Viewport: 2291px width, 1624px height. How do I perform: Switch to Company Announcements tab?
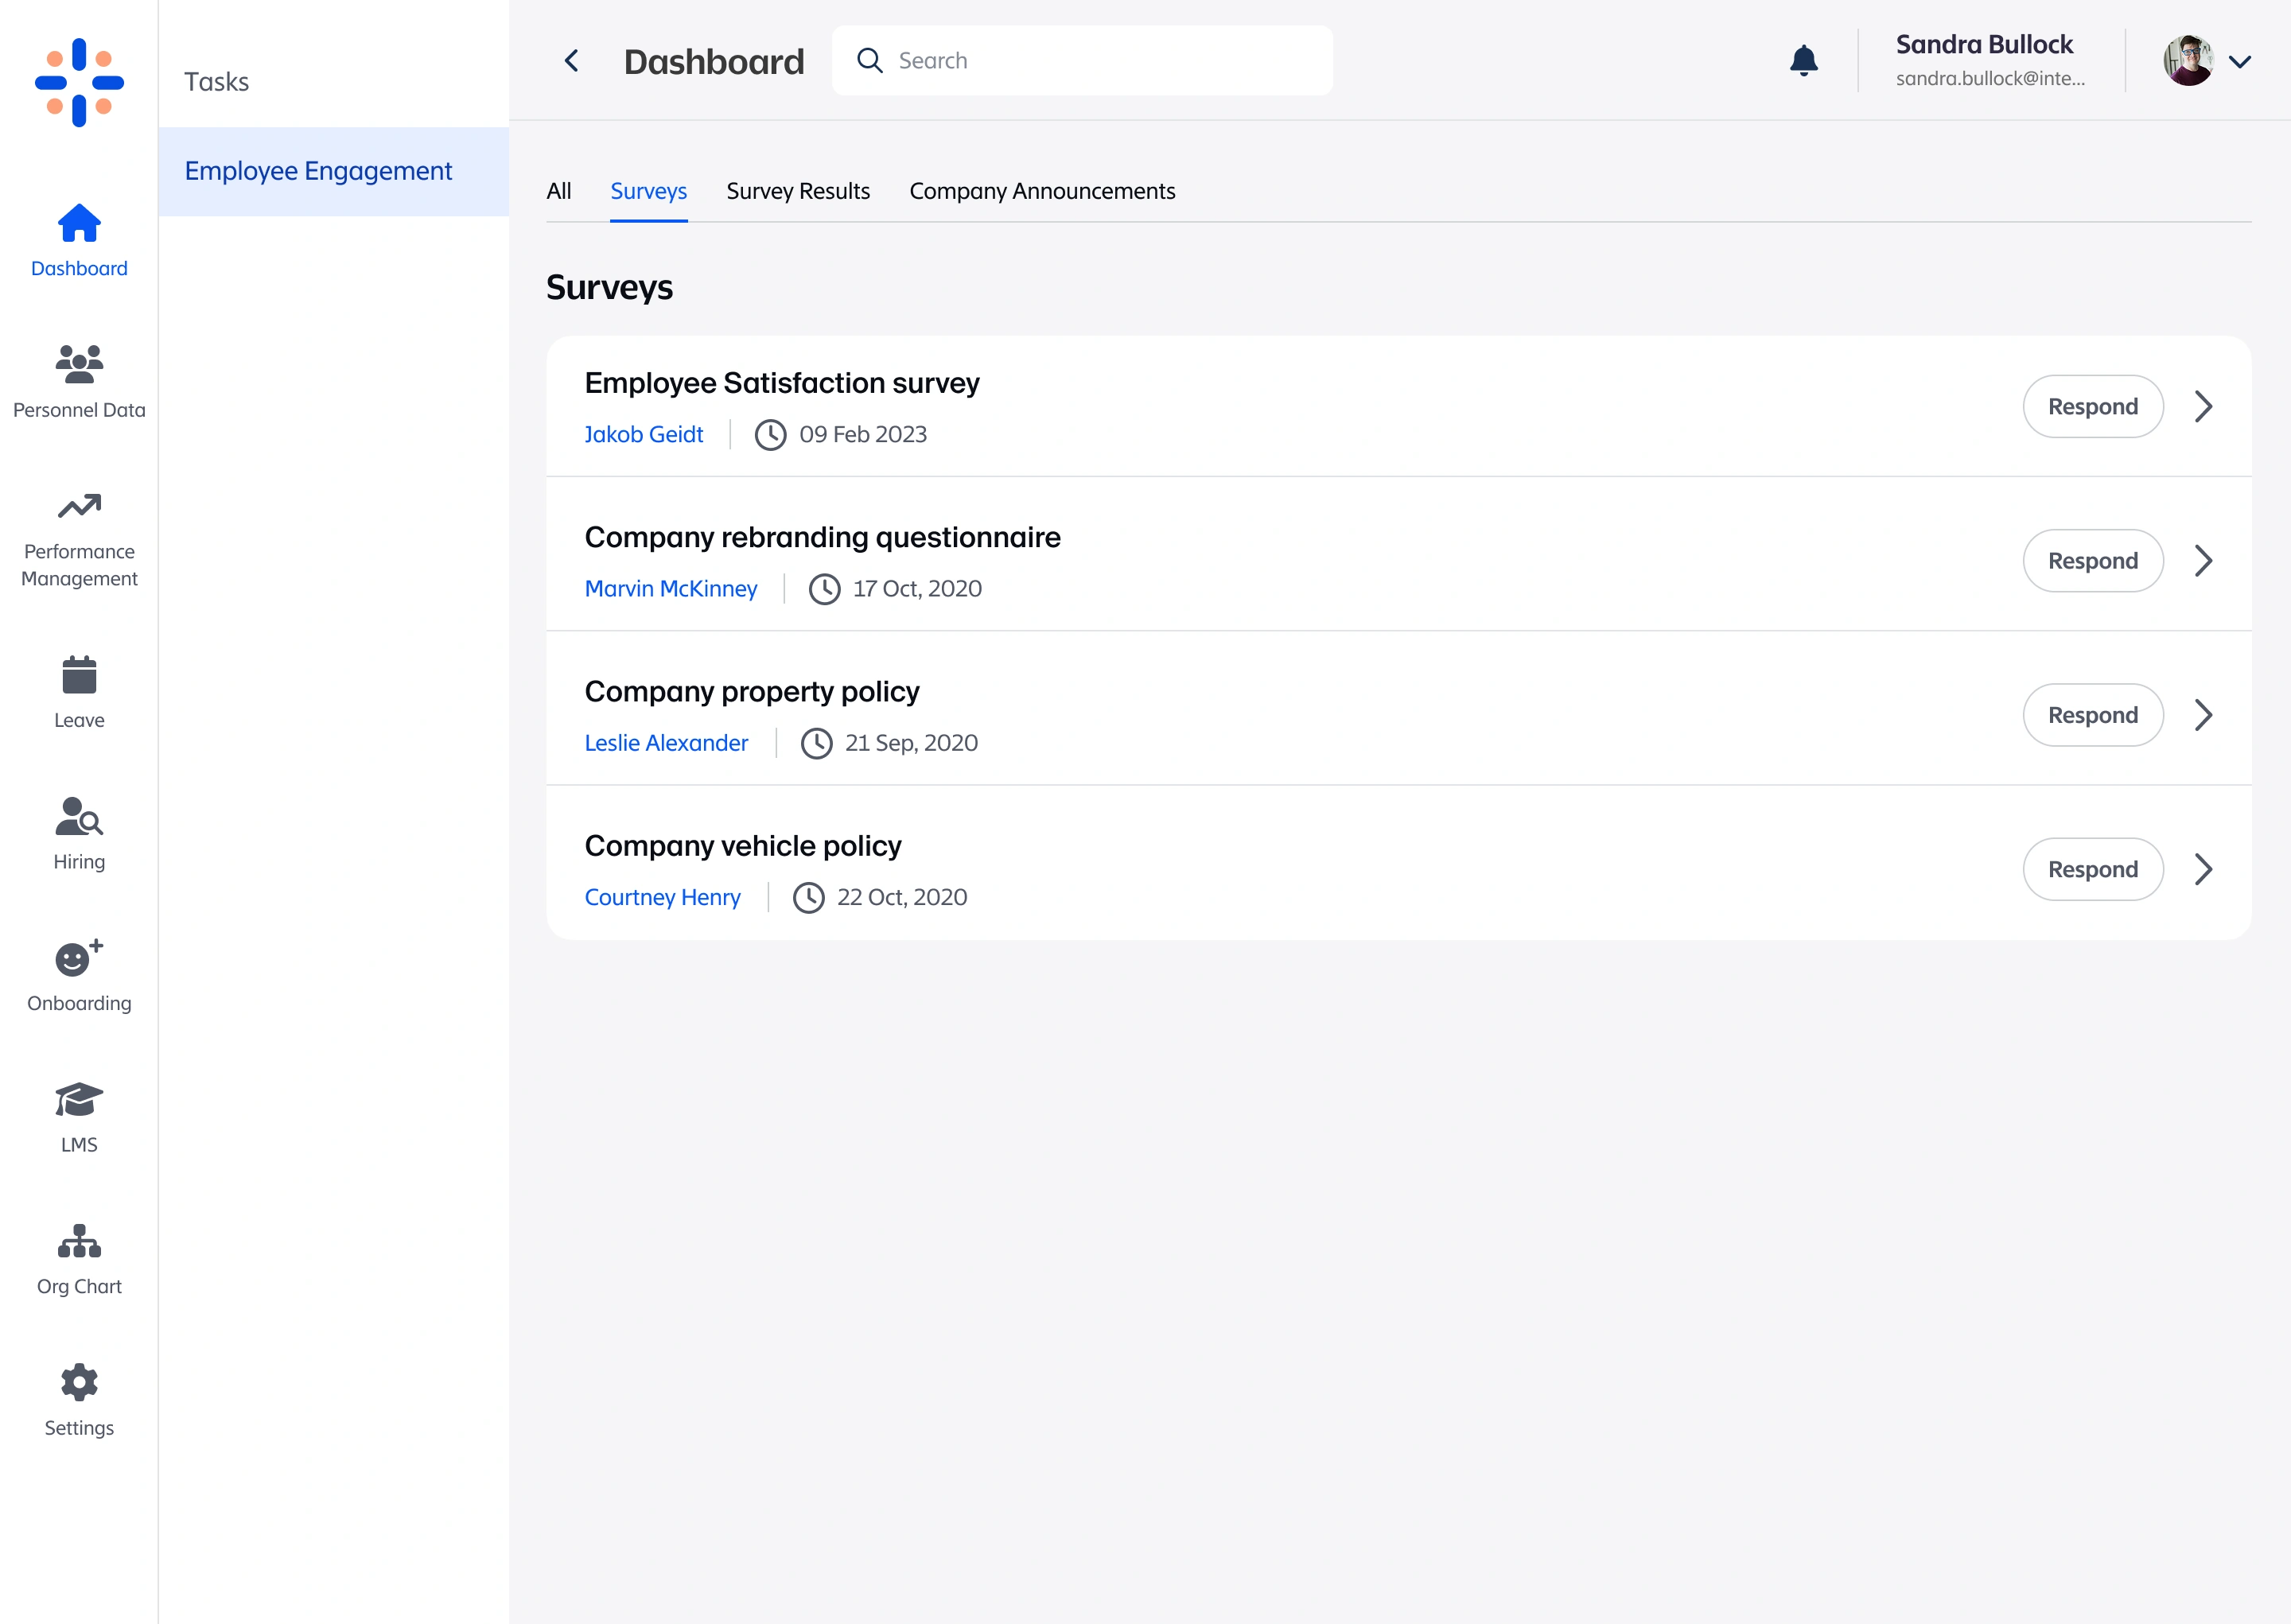1041,191
